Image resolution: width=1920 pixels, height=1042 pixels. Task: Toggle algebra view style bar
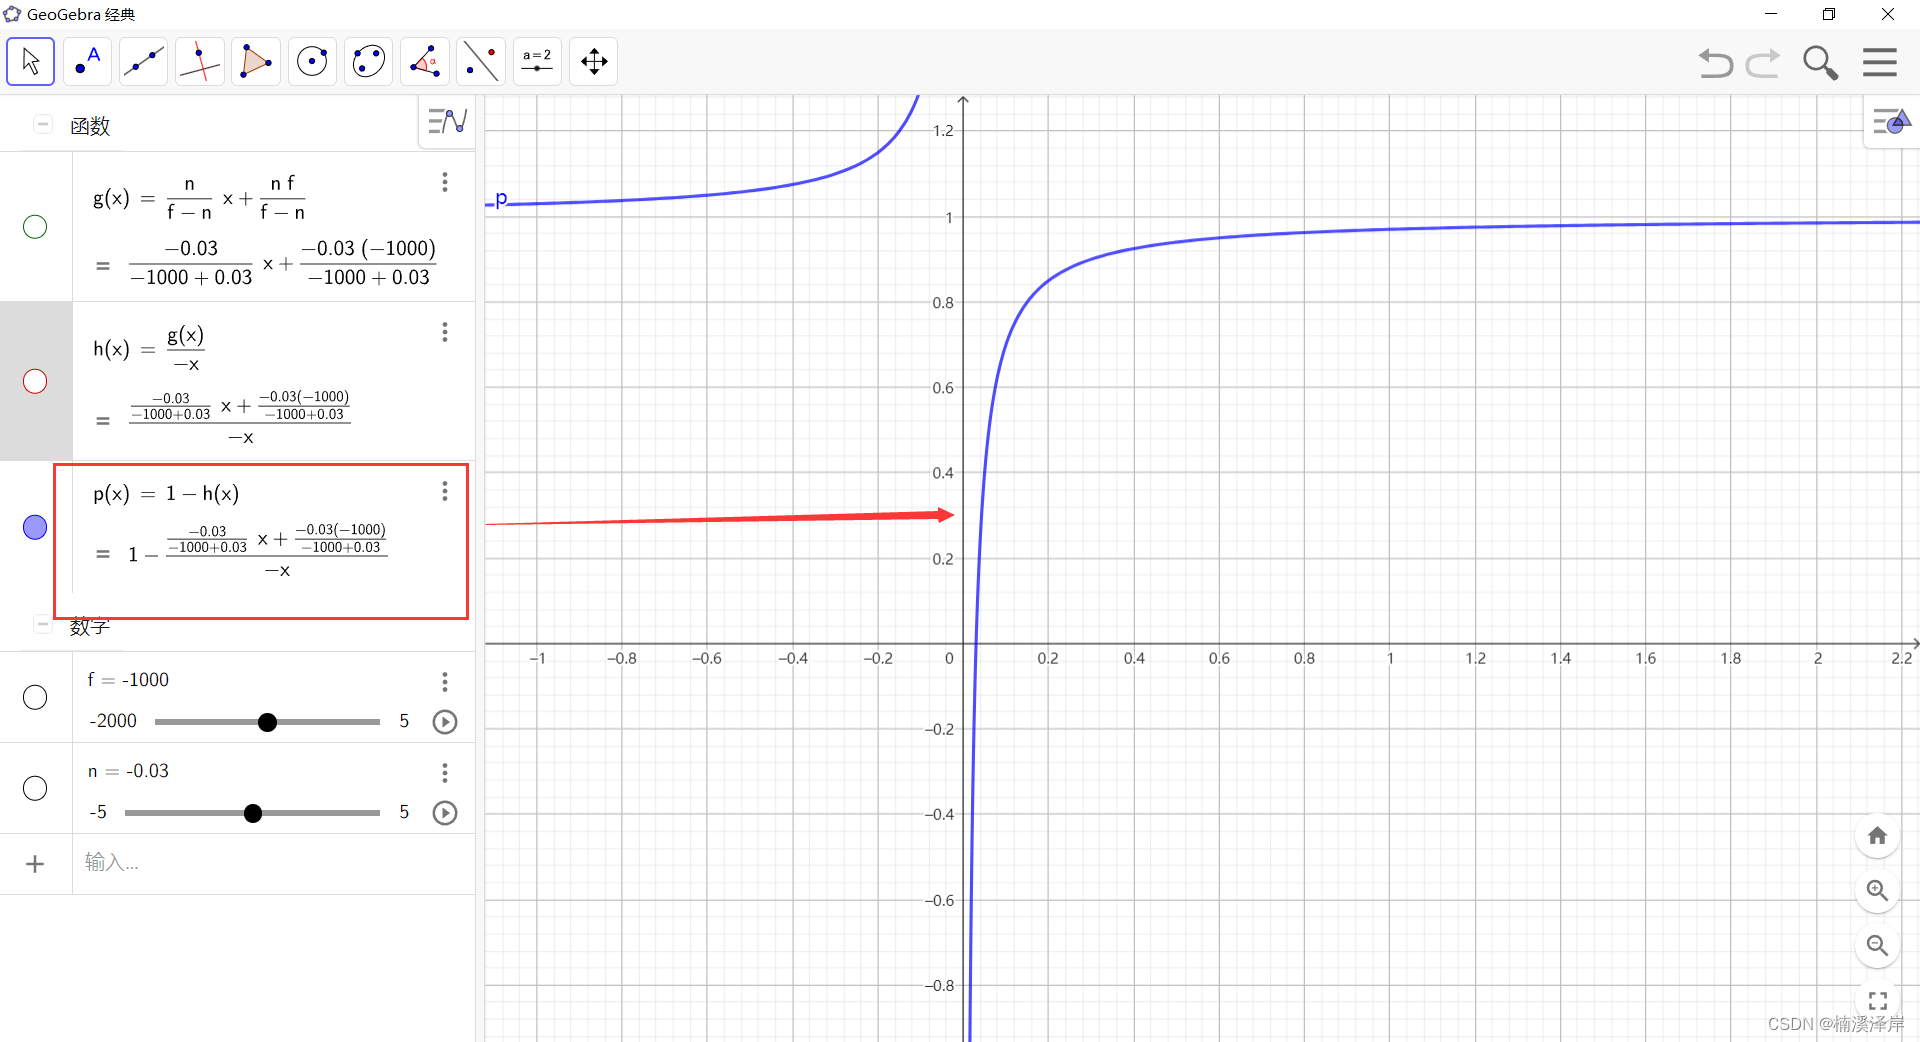tap(447, 122)
